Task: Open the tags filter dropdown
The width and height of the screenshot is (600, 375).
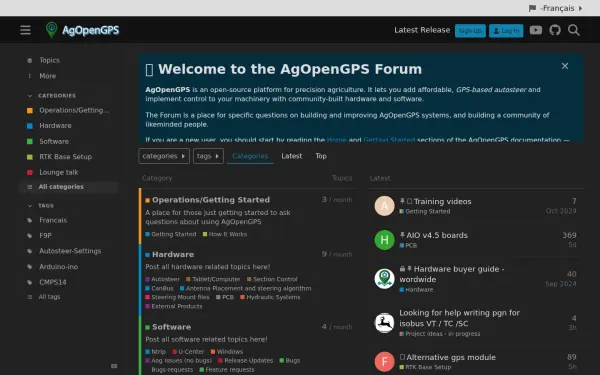Action: pos(208,156)
